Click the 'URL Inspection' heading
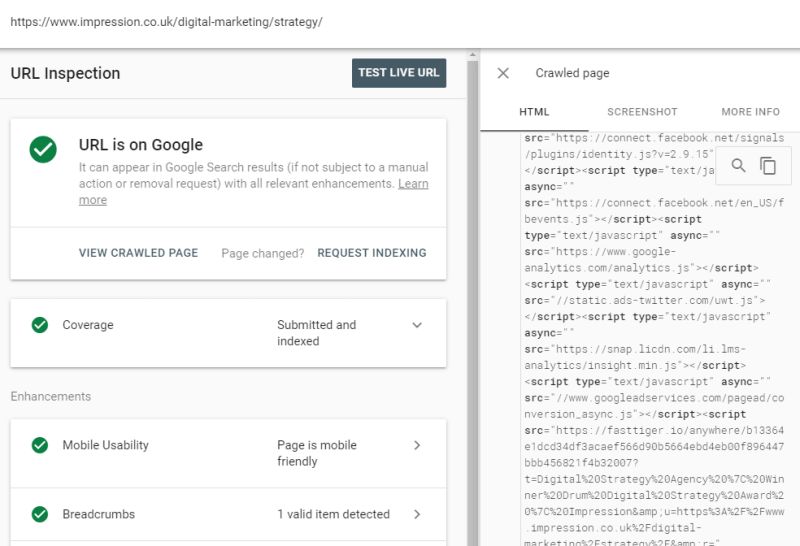This screenshot has height=546, width=800. (x=65, y=73)
